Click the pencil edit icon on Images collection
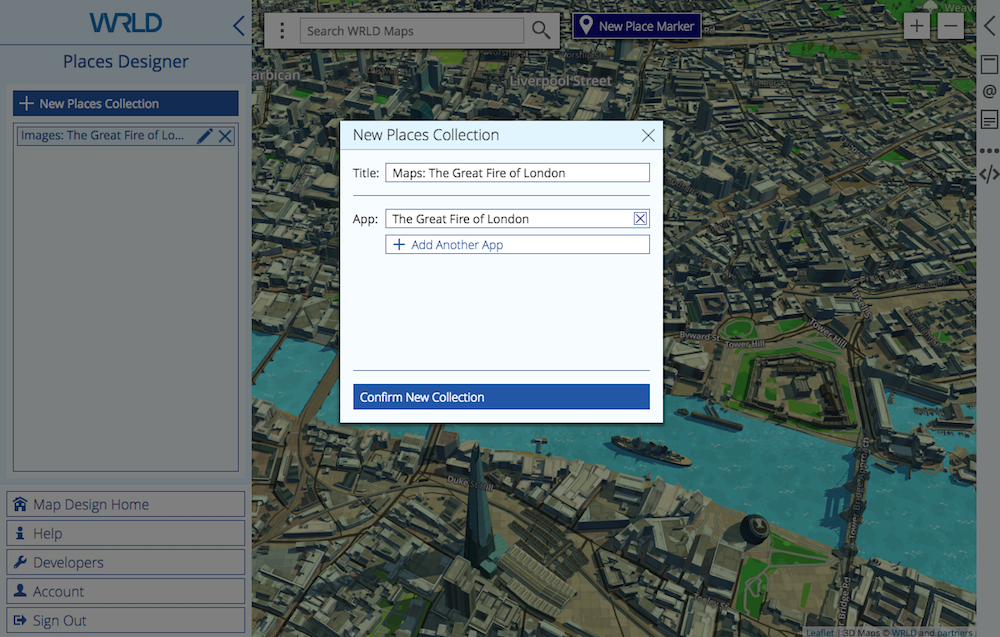The image size is (1000, 637). click(205, 136)
